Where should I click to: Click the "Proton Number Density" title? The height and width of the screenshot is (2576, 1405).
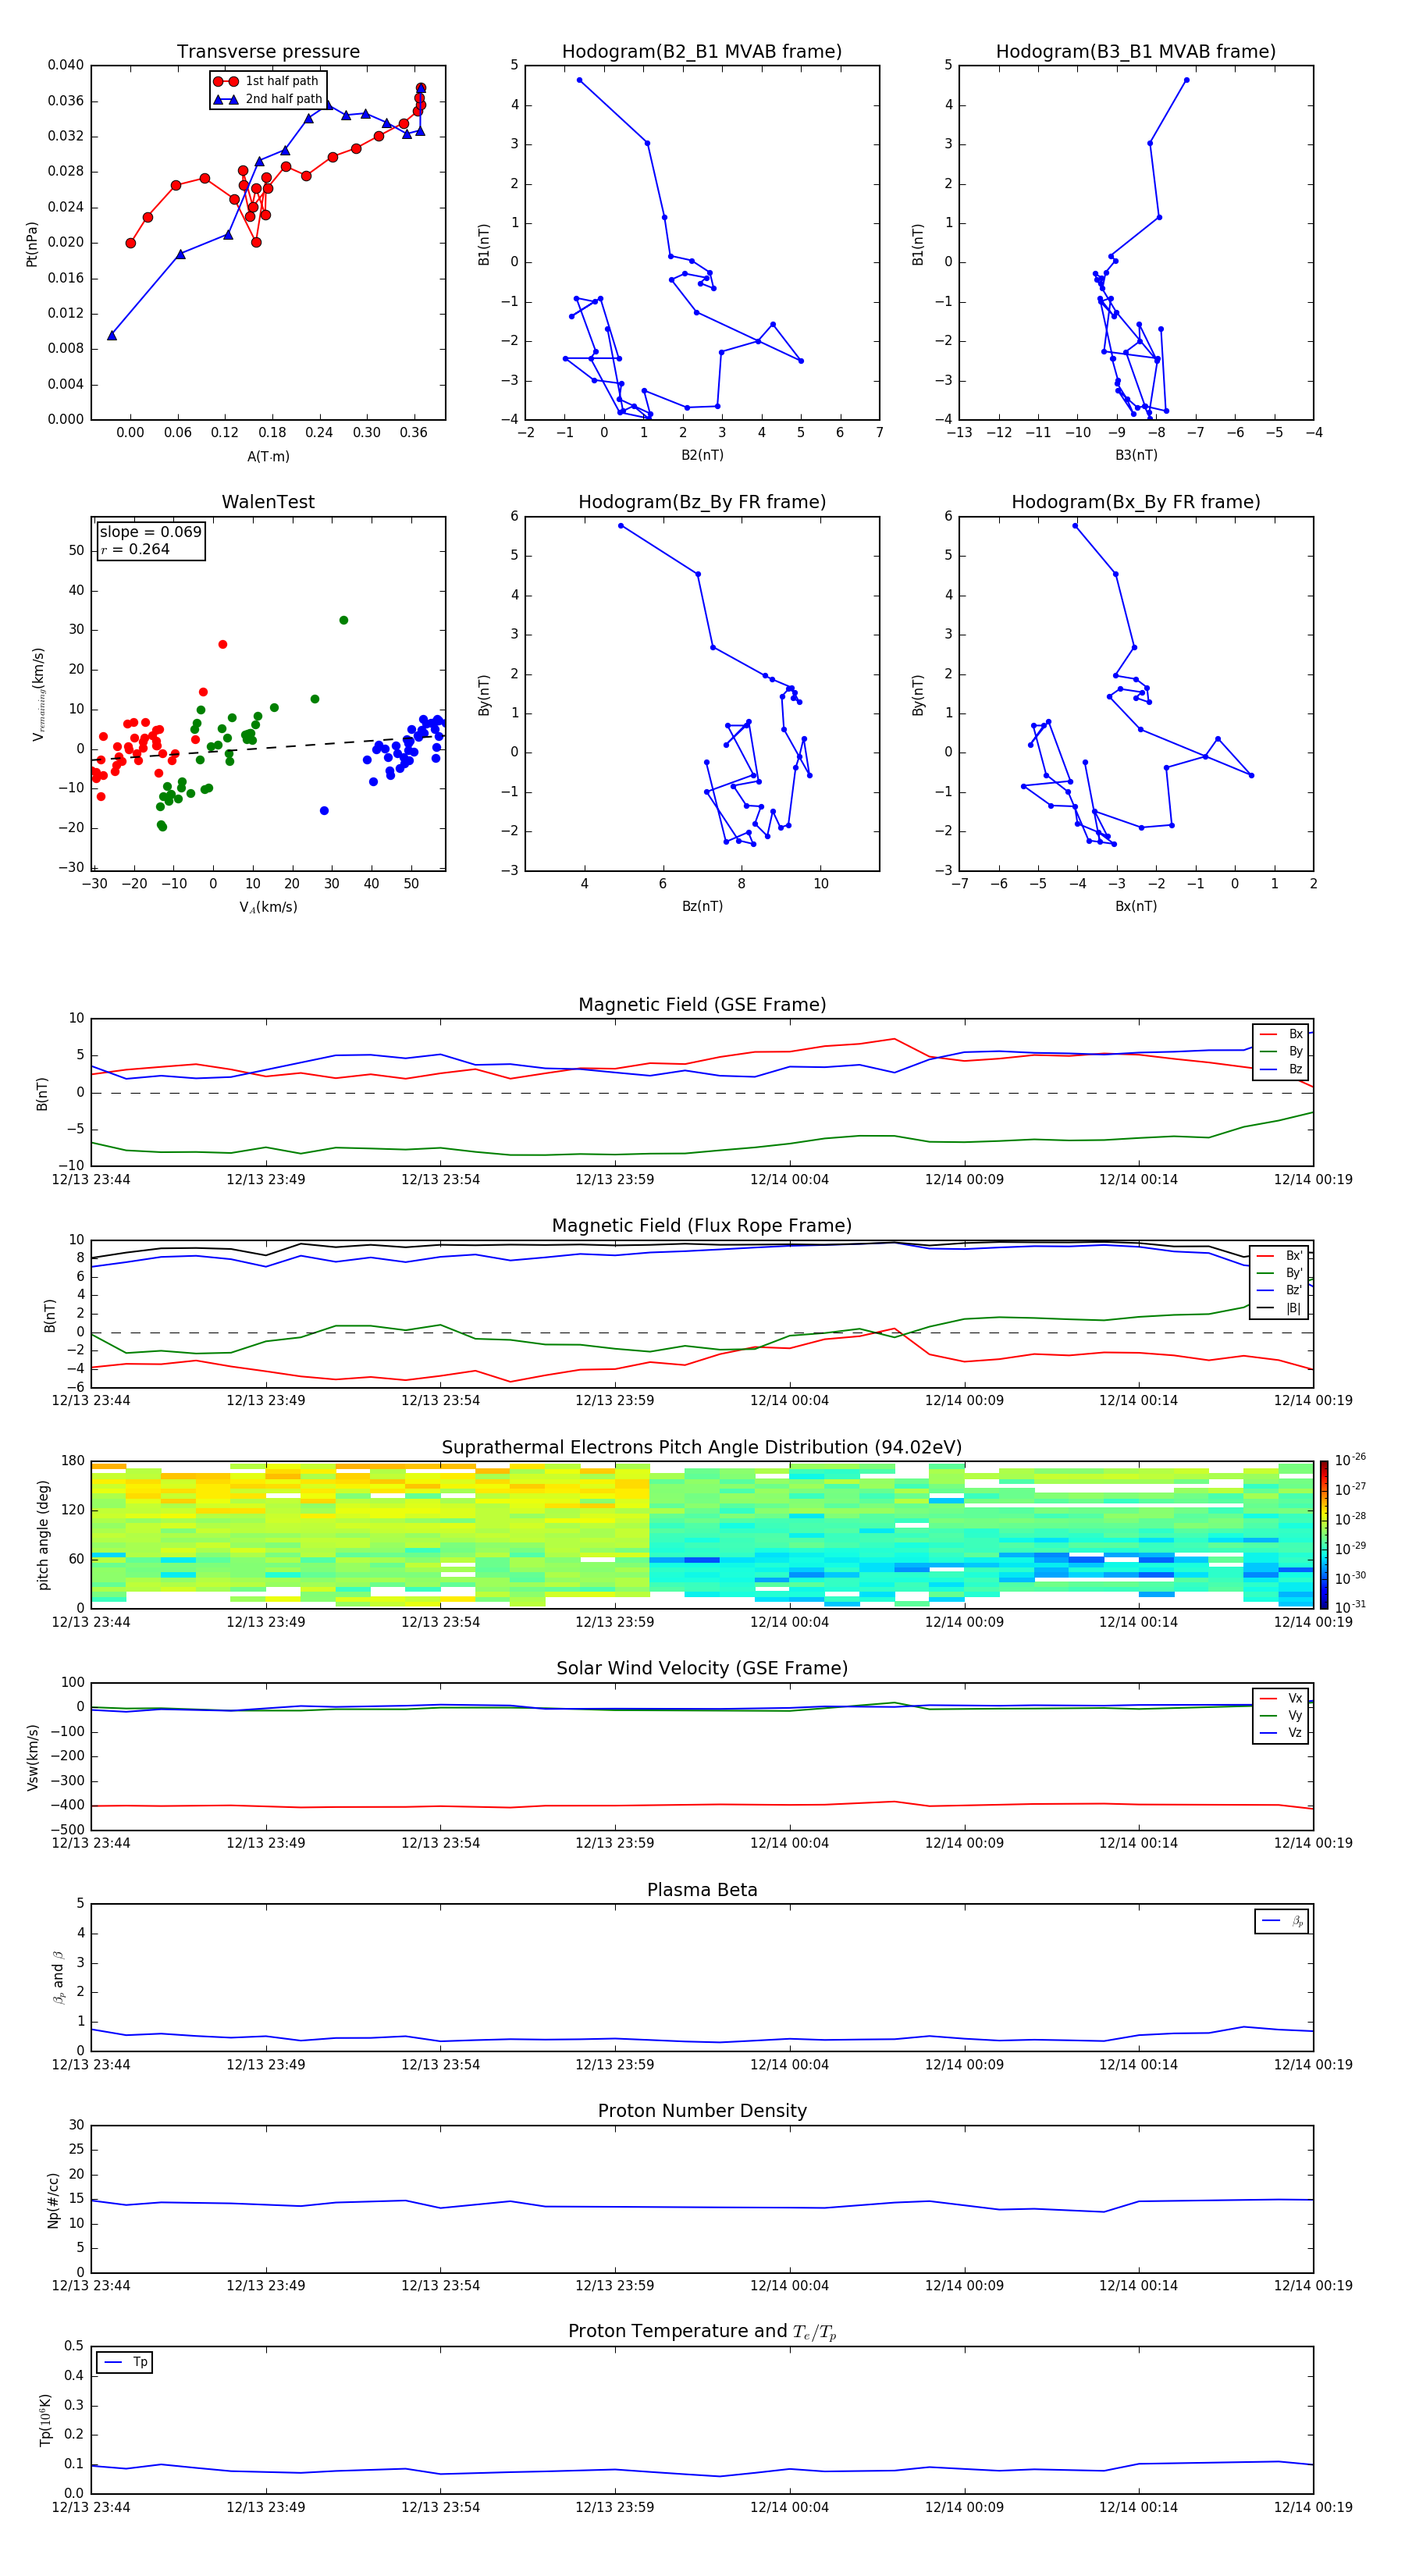click(702, 2111)
